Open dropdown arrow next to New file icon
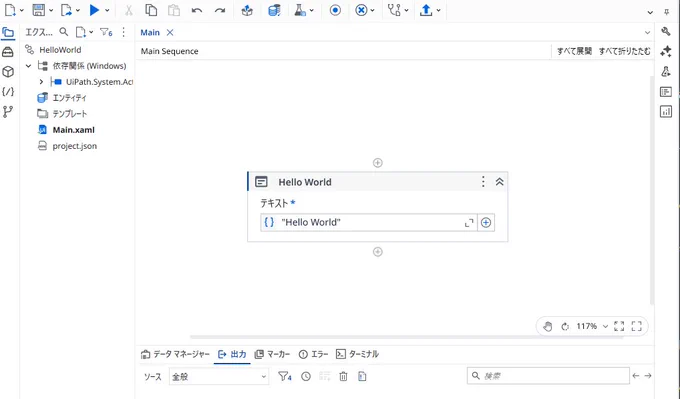The image size is (680, 399). (22, 10)
